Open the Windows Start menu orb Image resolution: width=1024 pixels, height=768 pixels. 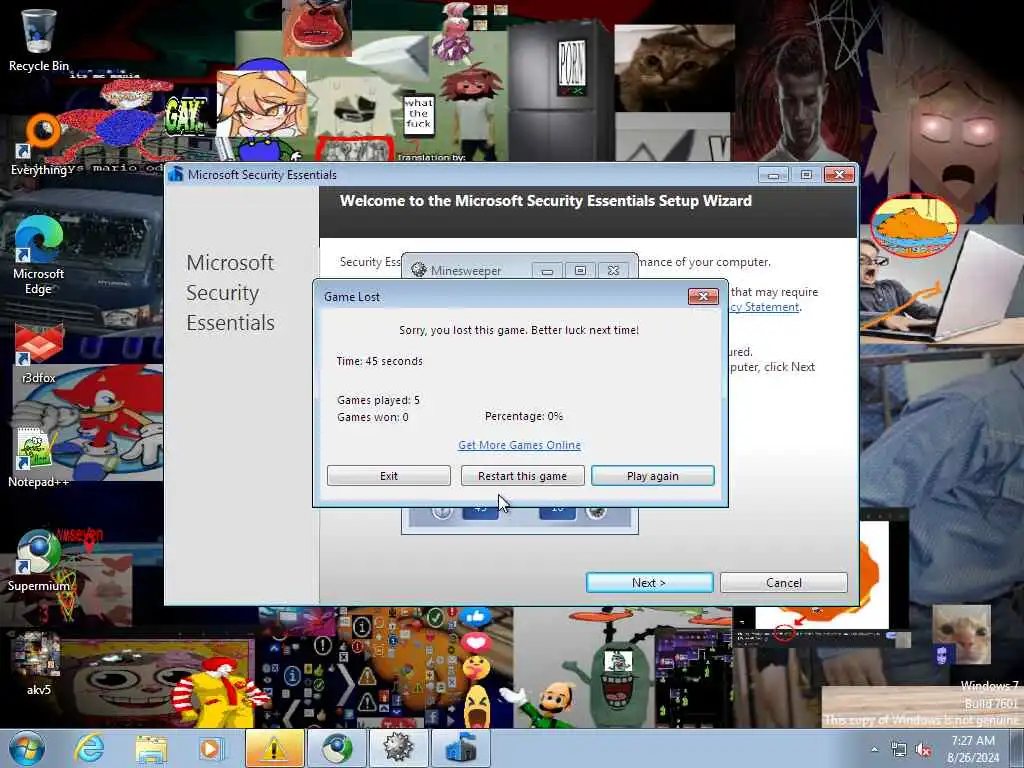pyautogui.click(x=27, y=748)
